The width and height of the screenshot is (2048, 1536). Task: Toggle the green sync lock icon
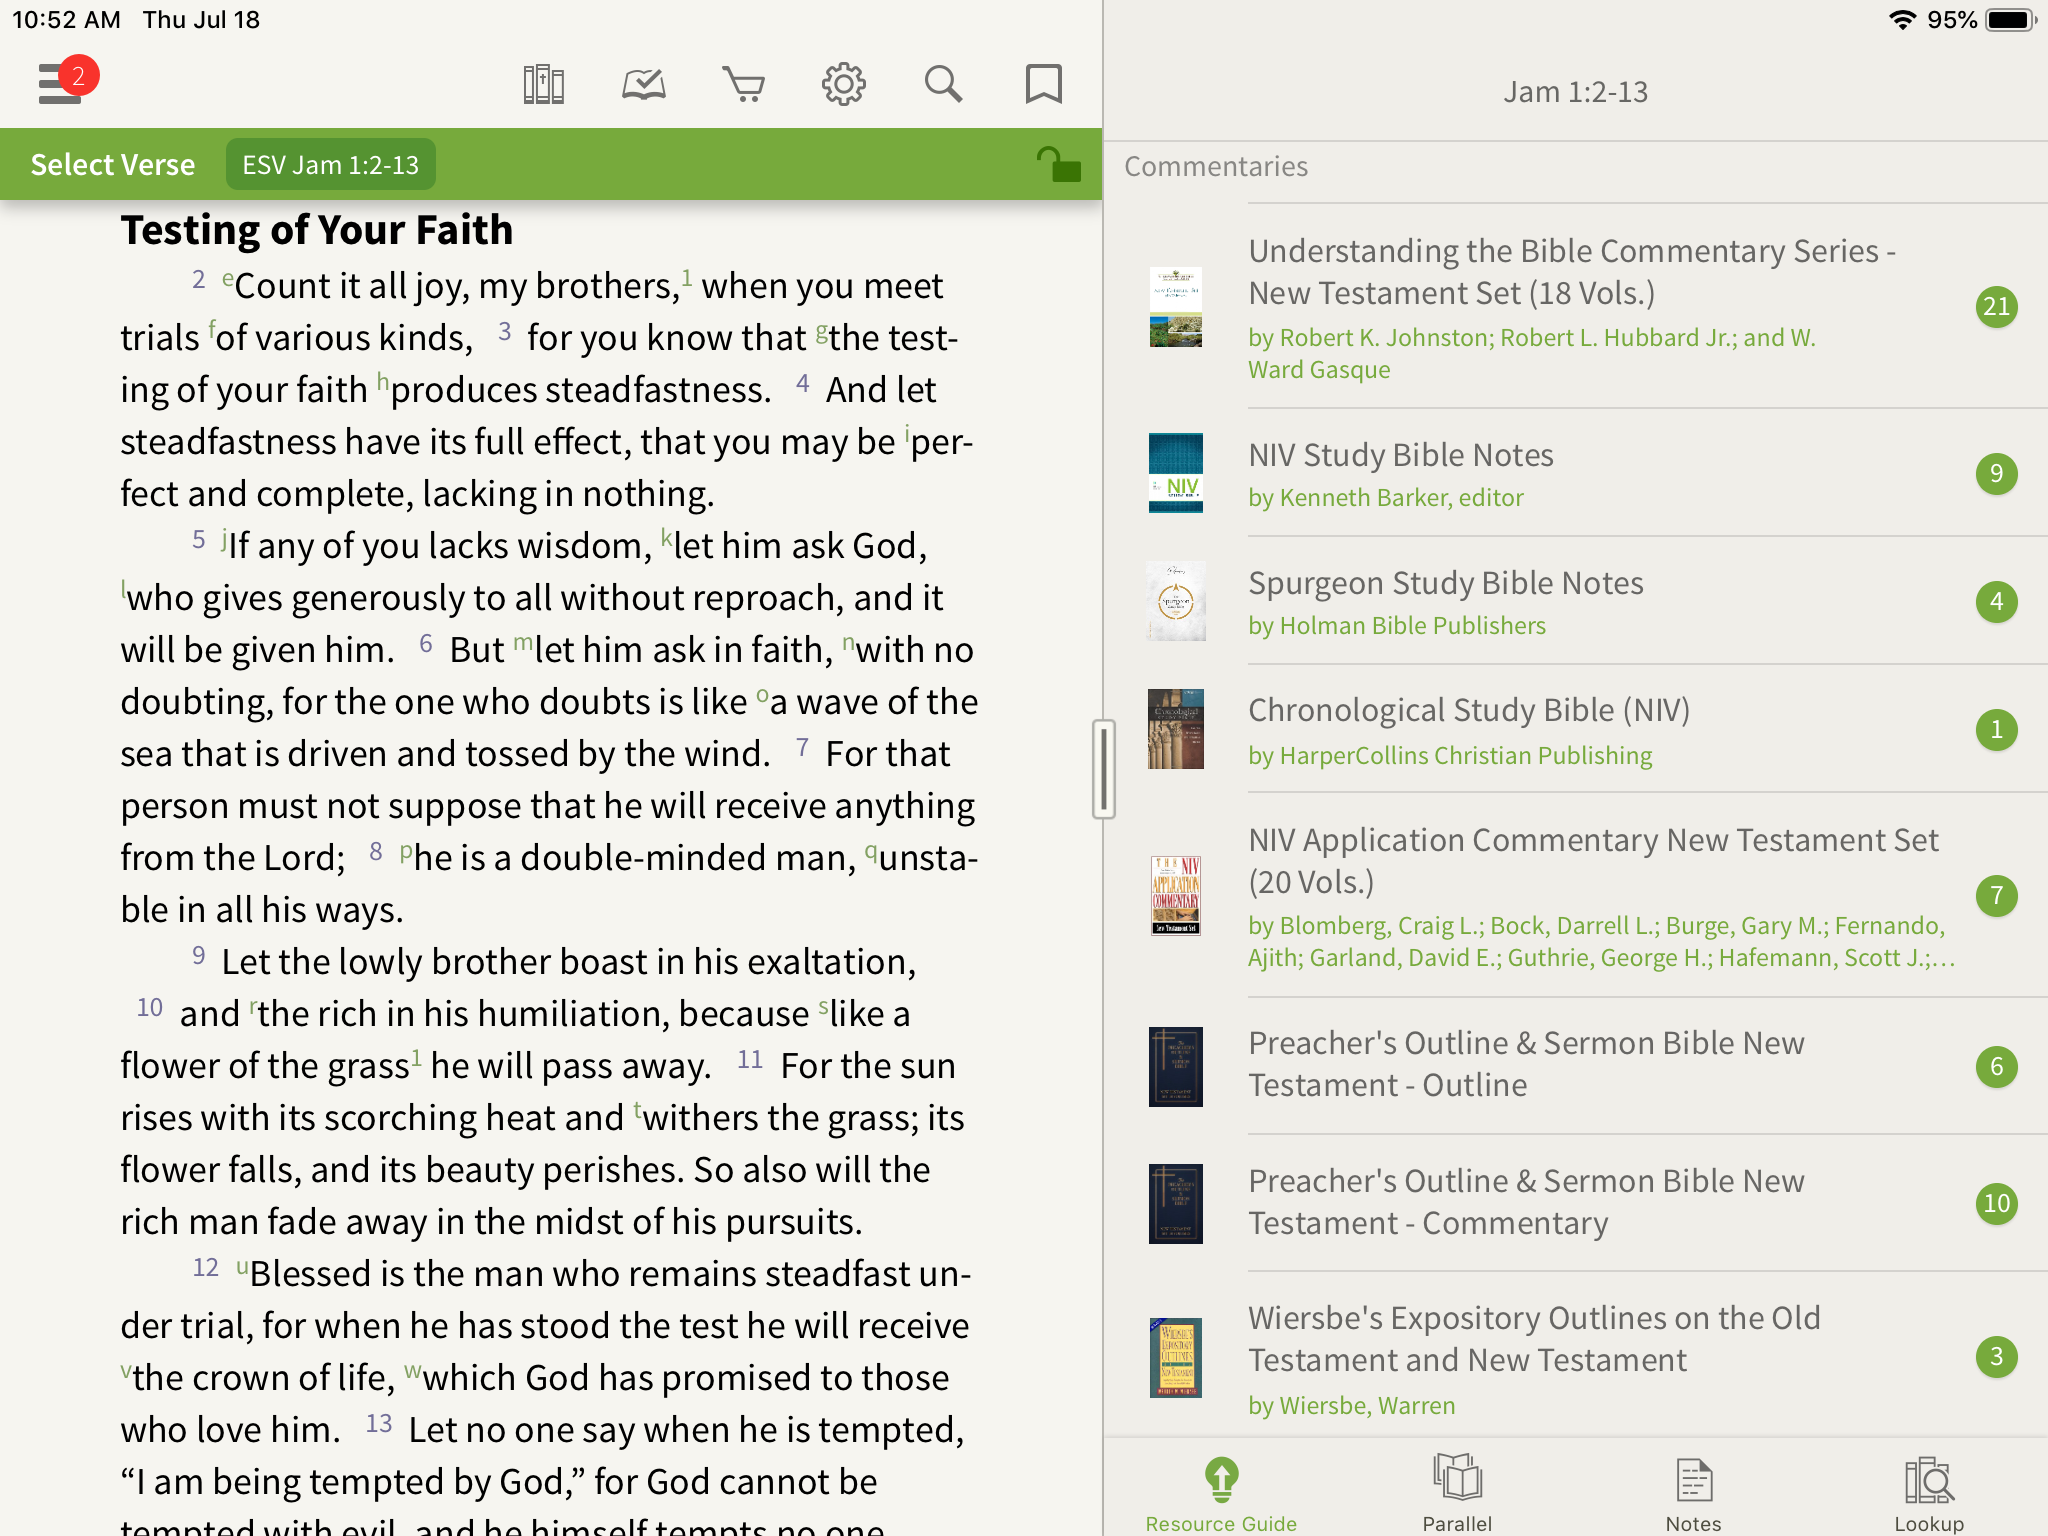point(1058,164)
